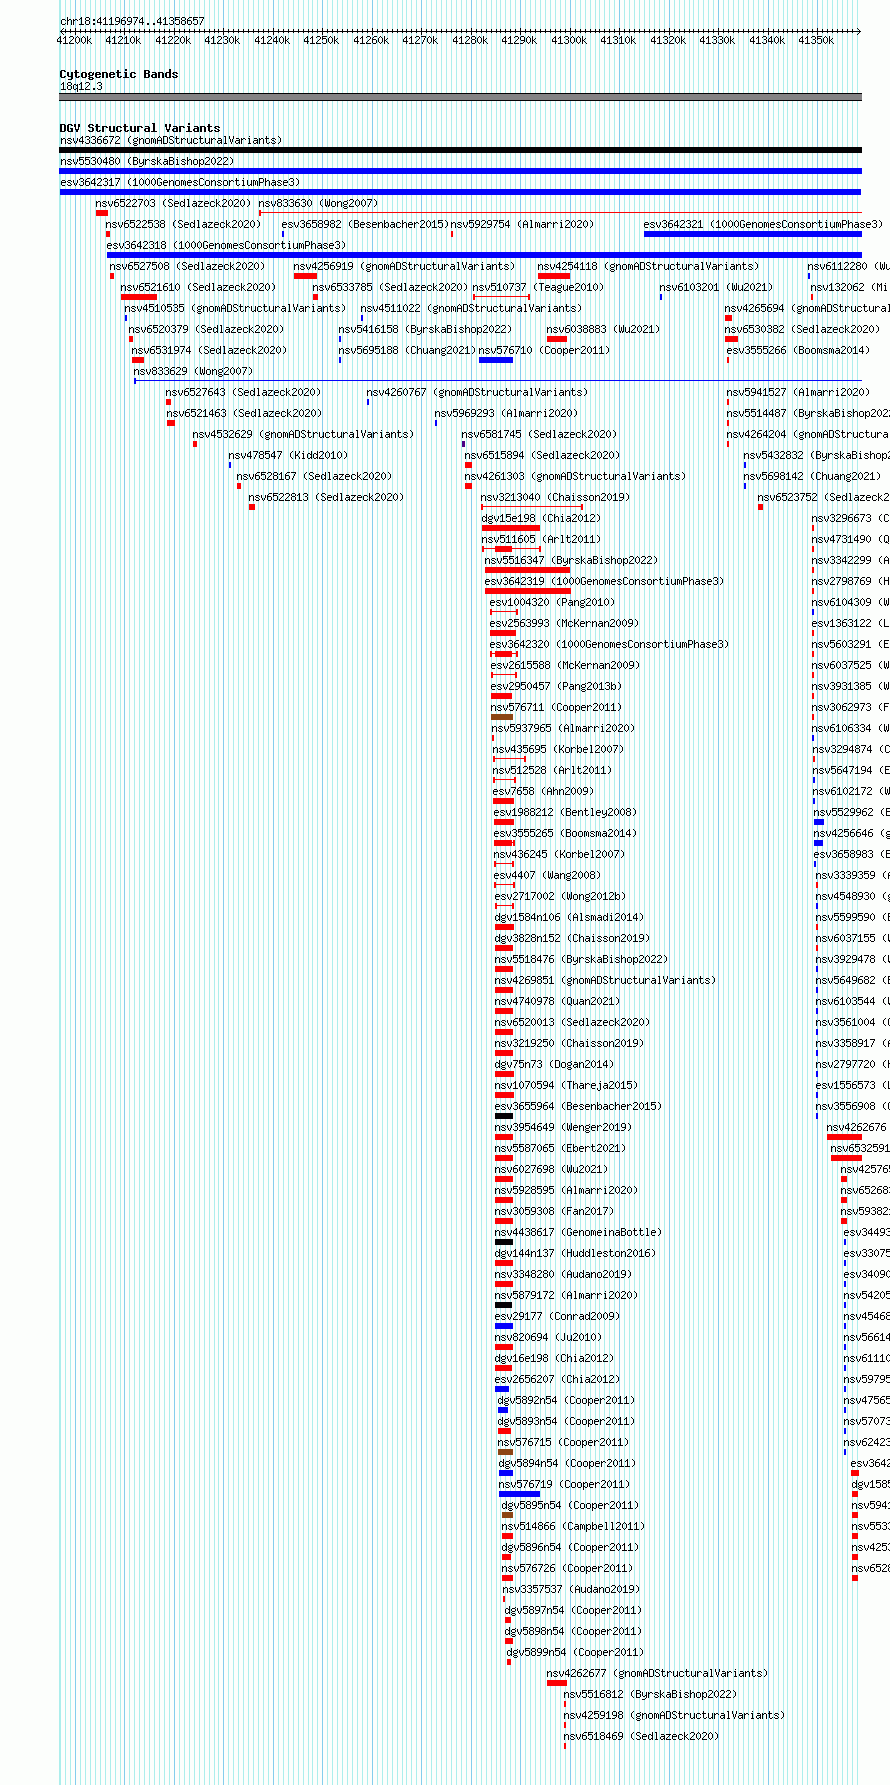890x1785 pixels.
Task: Open the esv1988212 Bentley2008 variant
Action: pyautogui.click(x=564, y=812)
